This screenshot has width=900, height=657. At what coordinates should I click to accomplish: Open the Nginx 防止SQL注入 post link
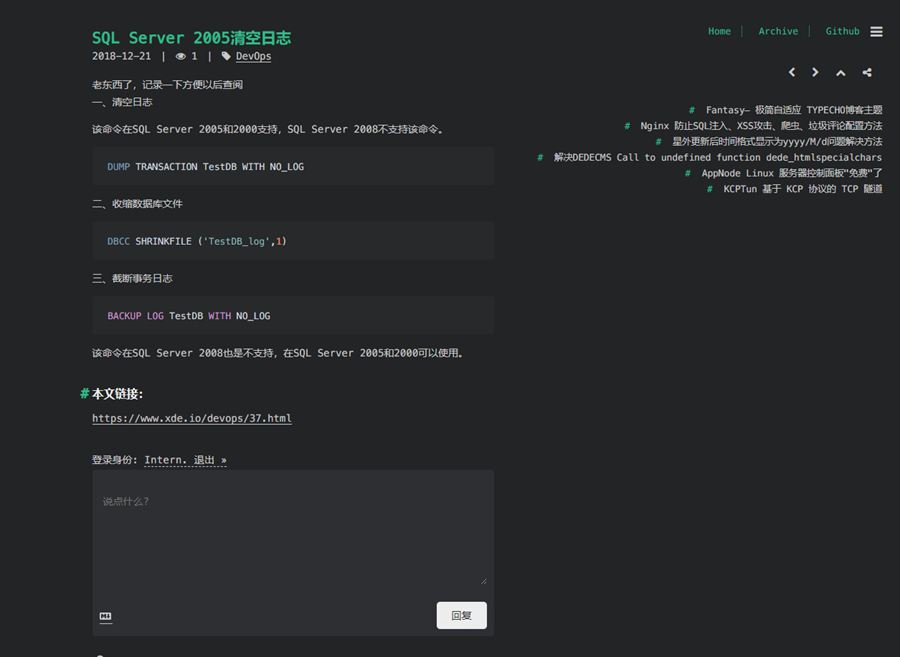click(x=761, y=126)
